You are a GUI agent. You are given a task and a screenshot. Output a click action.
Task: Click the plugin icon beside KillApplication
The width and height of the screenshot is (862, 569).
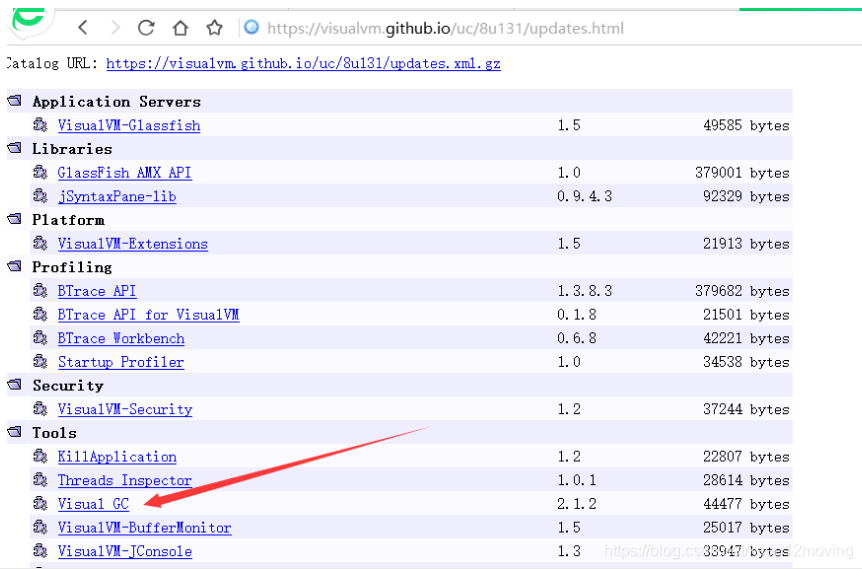(40, 455)
